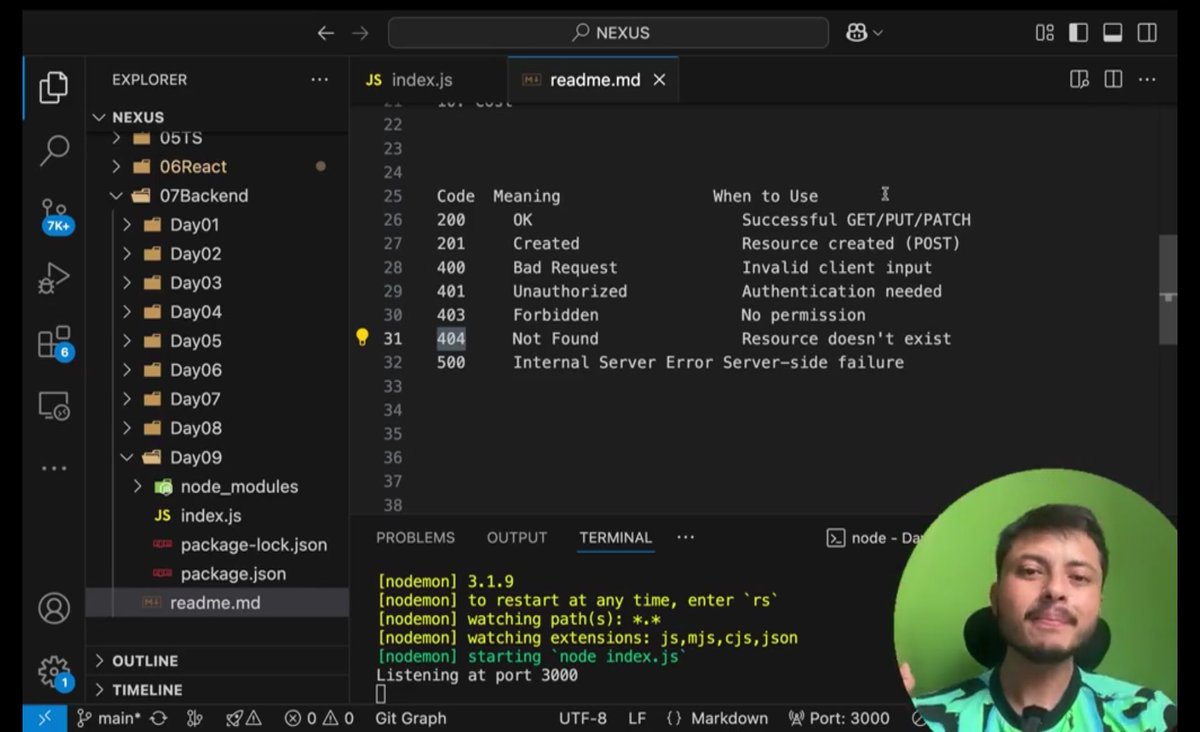Change UTF-8 encoding in status bar

click(583, 718)
